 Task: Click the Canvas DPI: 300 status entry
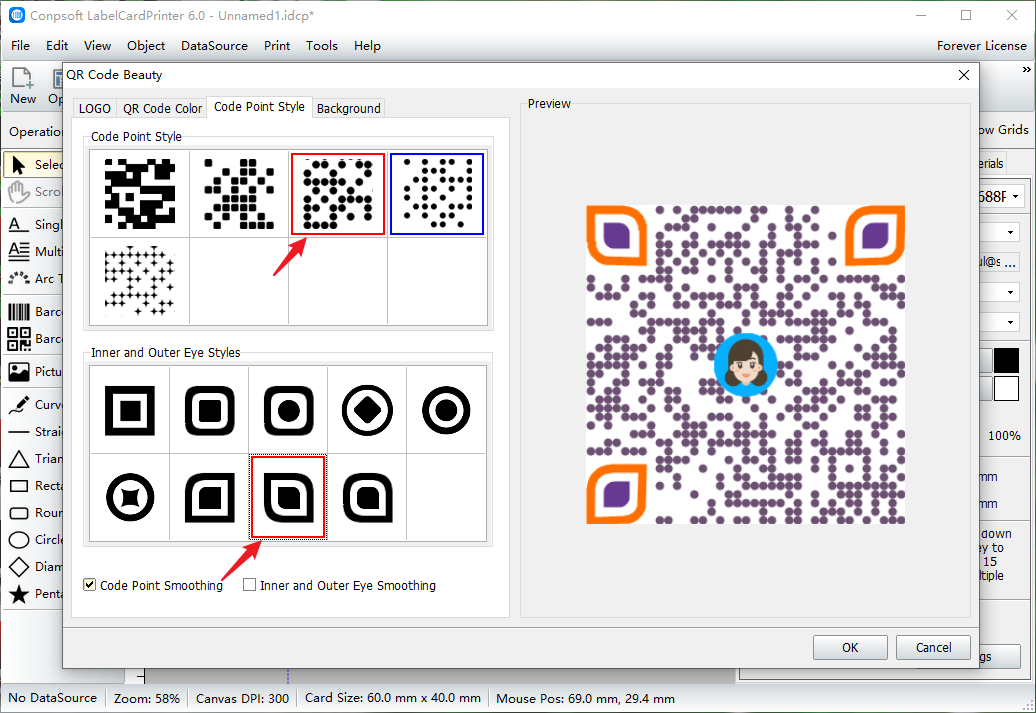tap(242, 698)
